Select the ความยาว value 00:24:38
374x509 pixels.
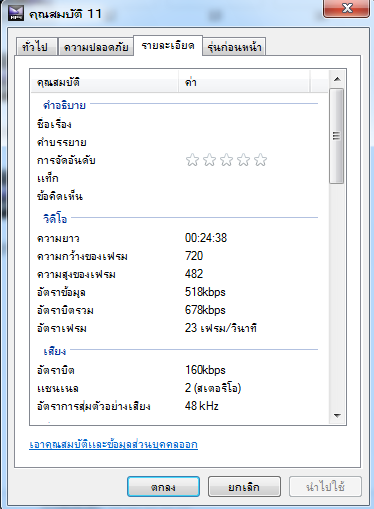(206, 238)
